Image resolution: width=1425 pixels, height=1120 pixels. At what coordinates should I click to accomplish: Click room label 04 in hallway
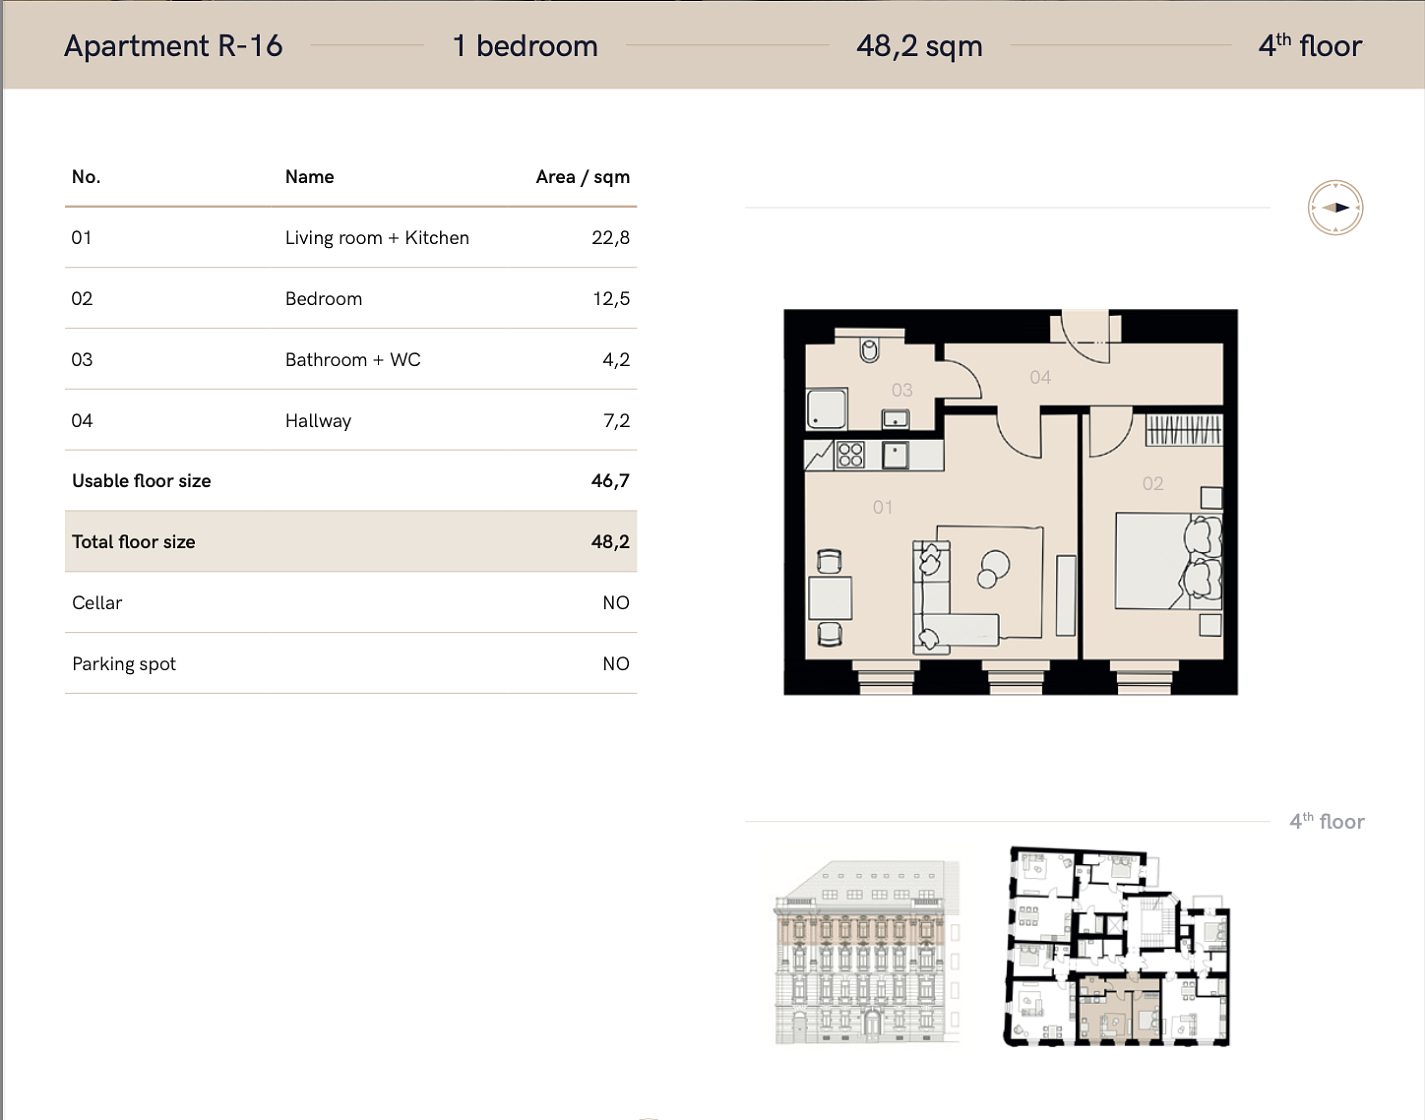[1040, 377]
